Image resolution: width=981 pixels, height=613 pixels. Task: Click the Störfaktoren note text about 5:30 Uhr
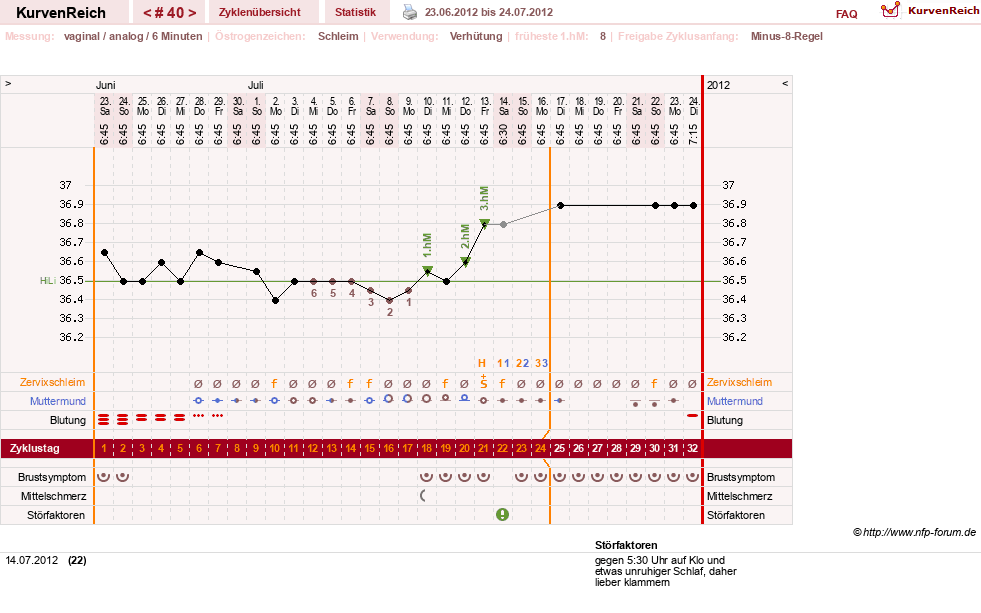click(x=666, y=571)
